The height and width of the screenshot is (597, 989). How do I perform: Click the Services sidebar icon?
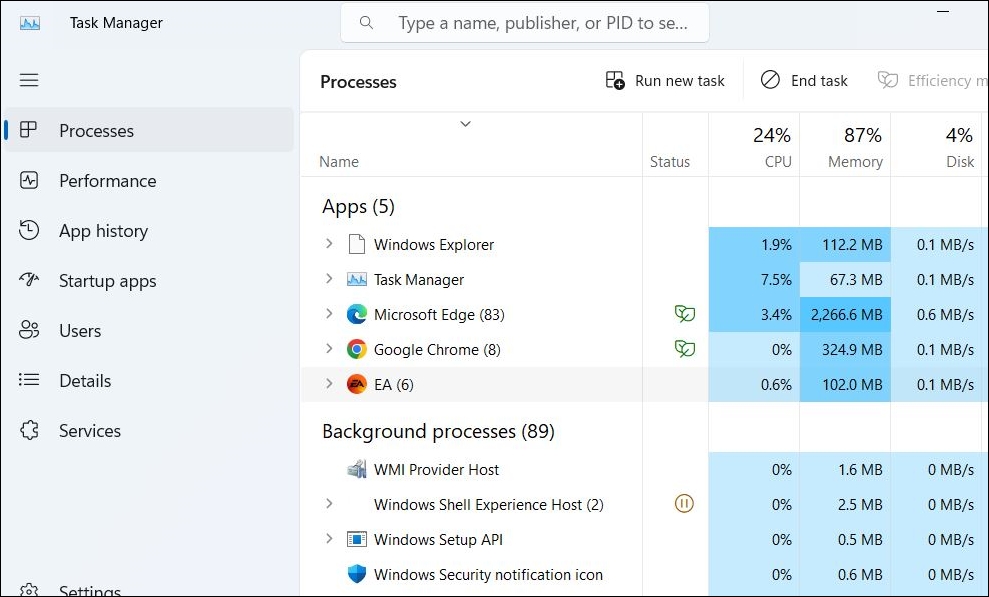click(31, 430)
